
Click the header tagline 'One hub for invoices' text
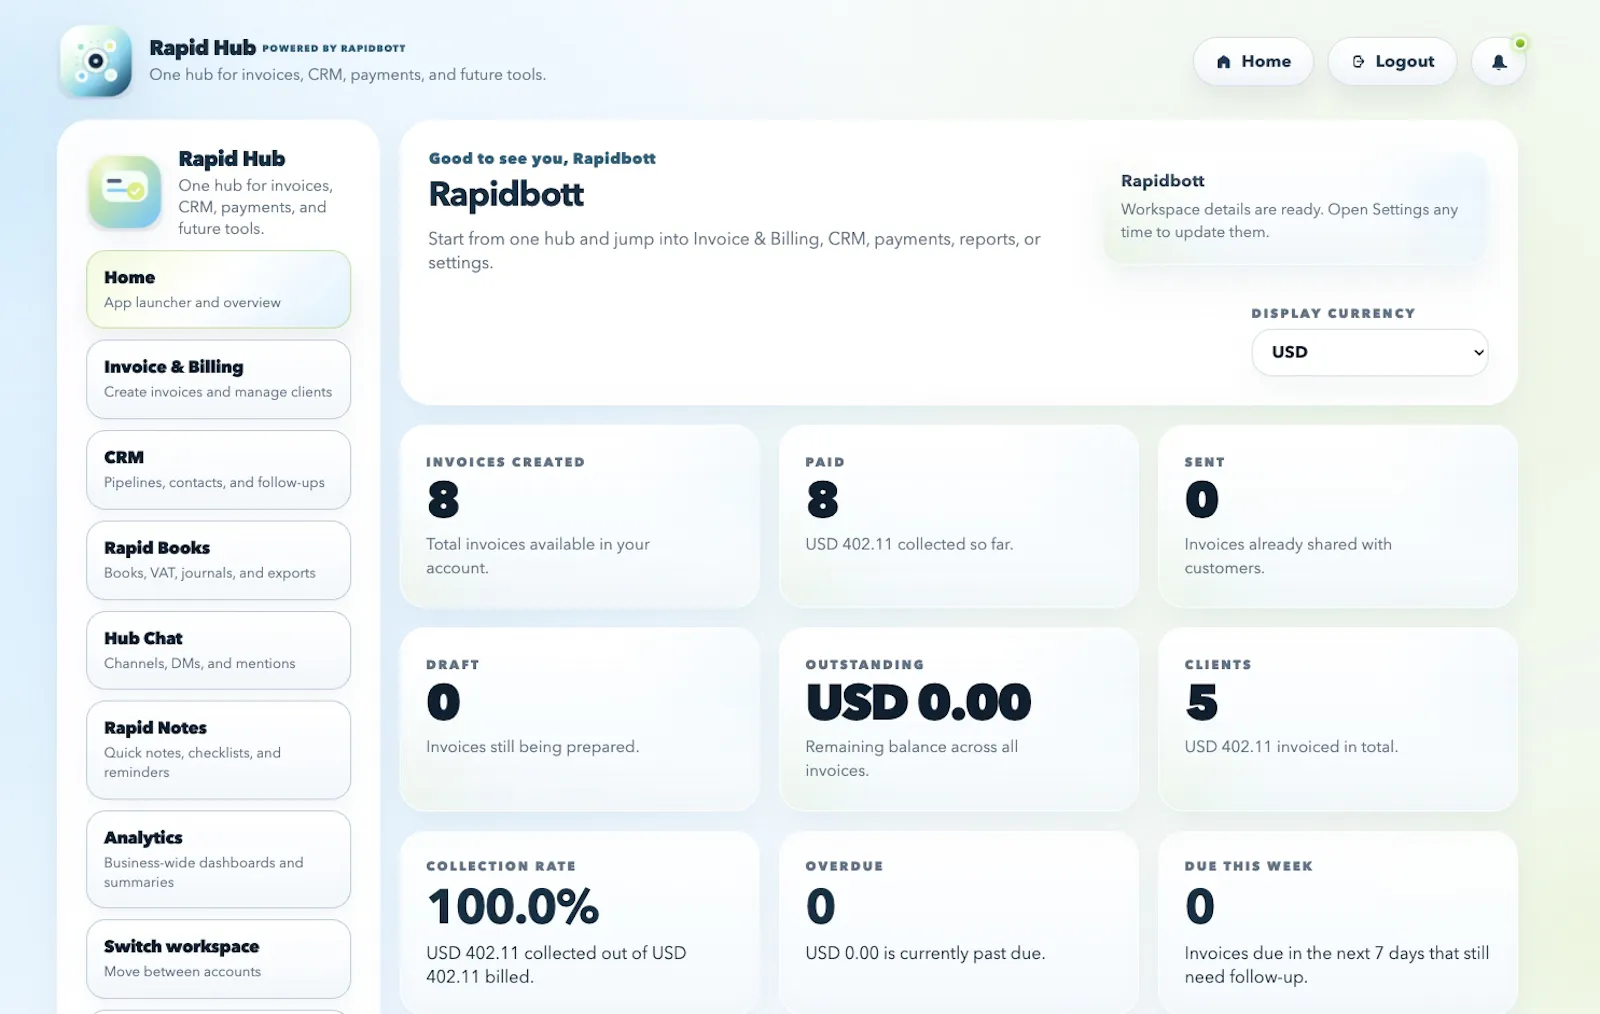pyautogui.click(x=347, y=75)
